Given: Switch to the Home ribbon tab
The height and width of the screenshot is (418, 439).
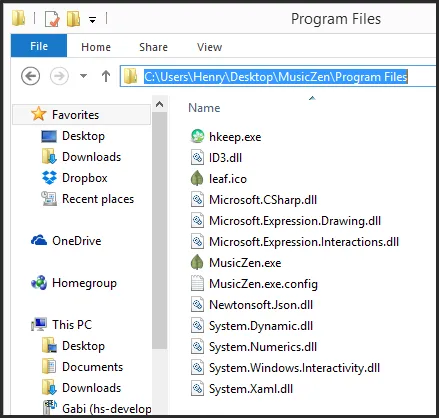Looking at the screenshot, I should pyautogui.click(x=96, y=47).
